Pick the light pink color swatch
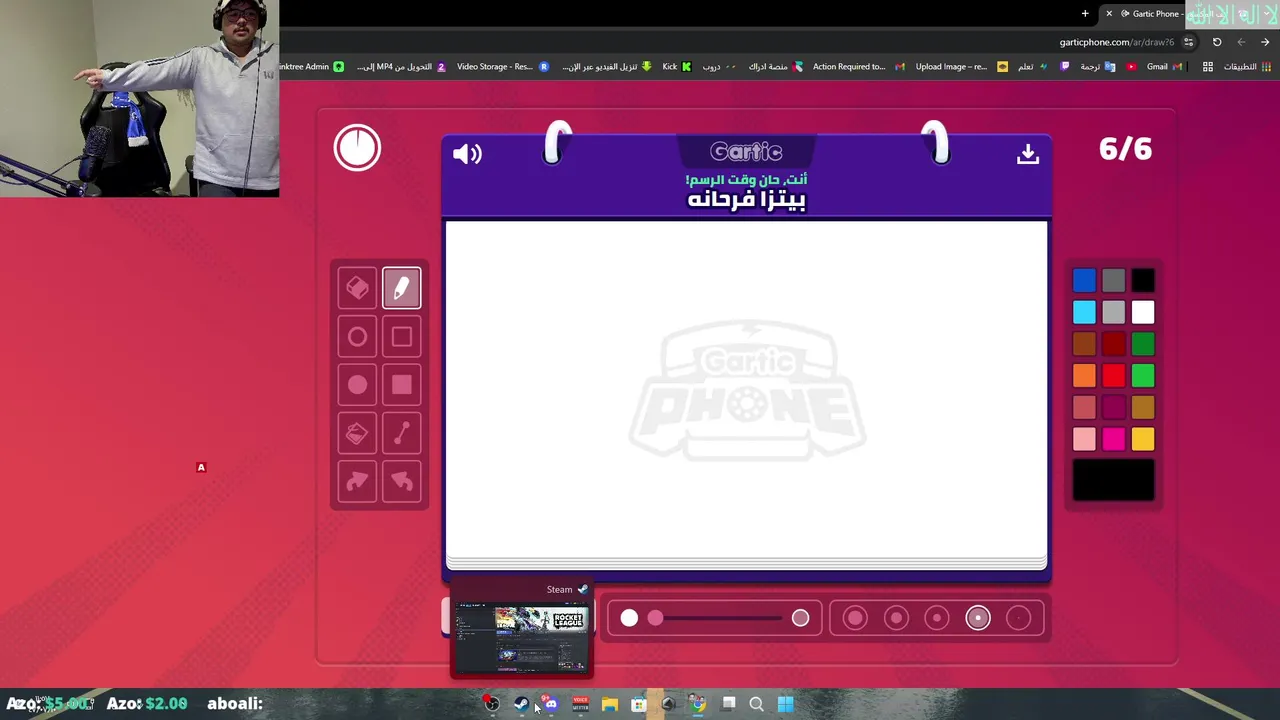 click(x=1084, y=439)
